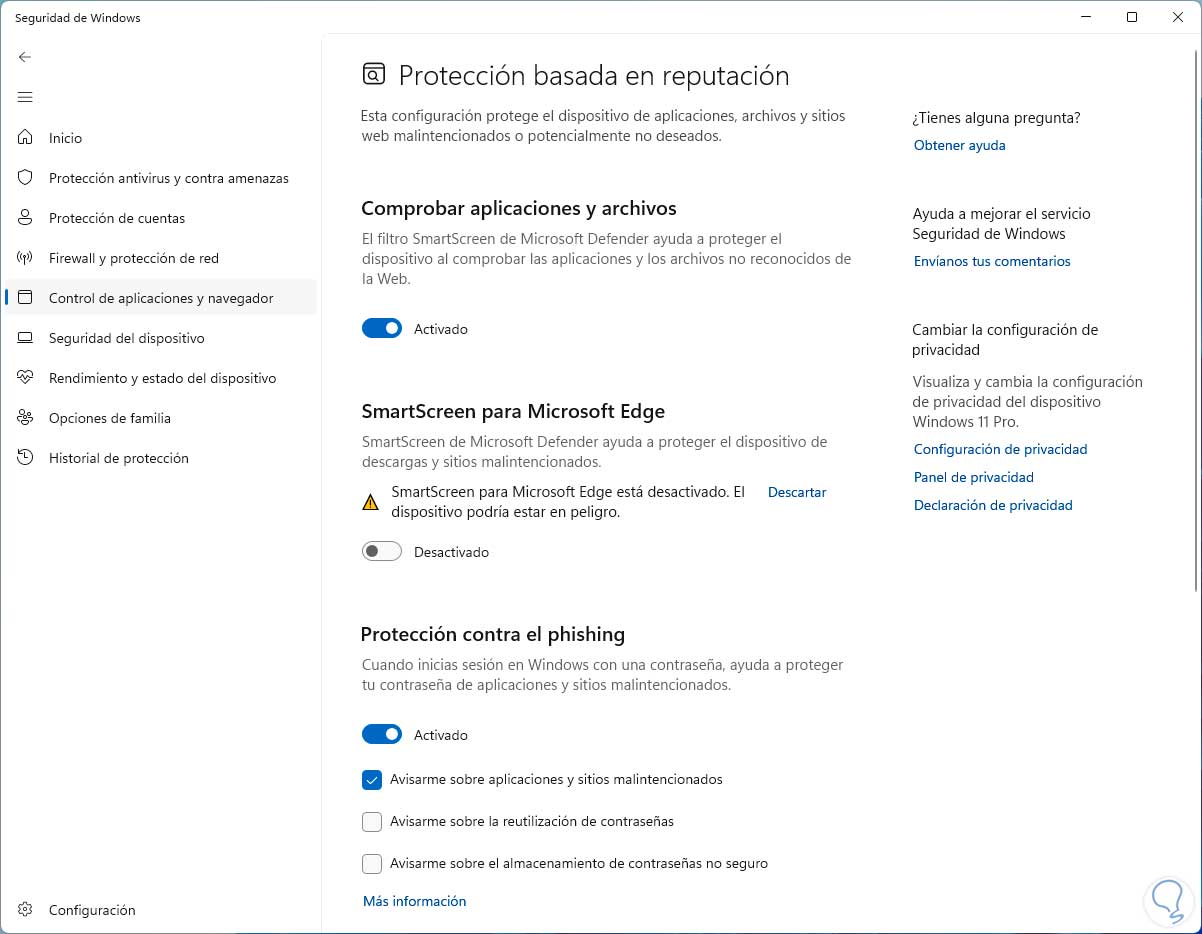This screenshot has width=1202, height=934.
Task: Click the Firewall network protection icon
Action: pyautogui.click(x=26, y=258)
